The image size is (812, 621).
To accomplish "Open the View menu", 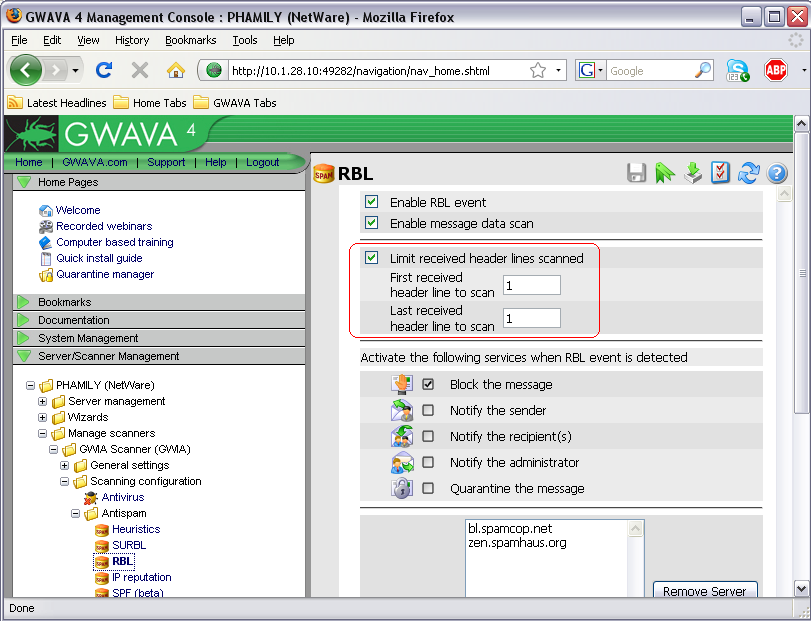I will click(88, 40).
